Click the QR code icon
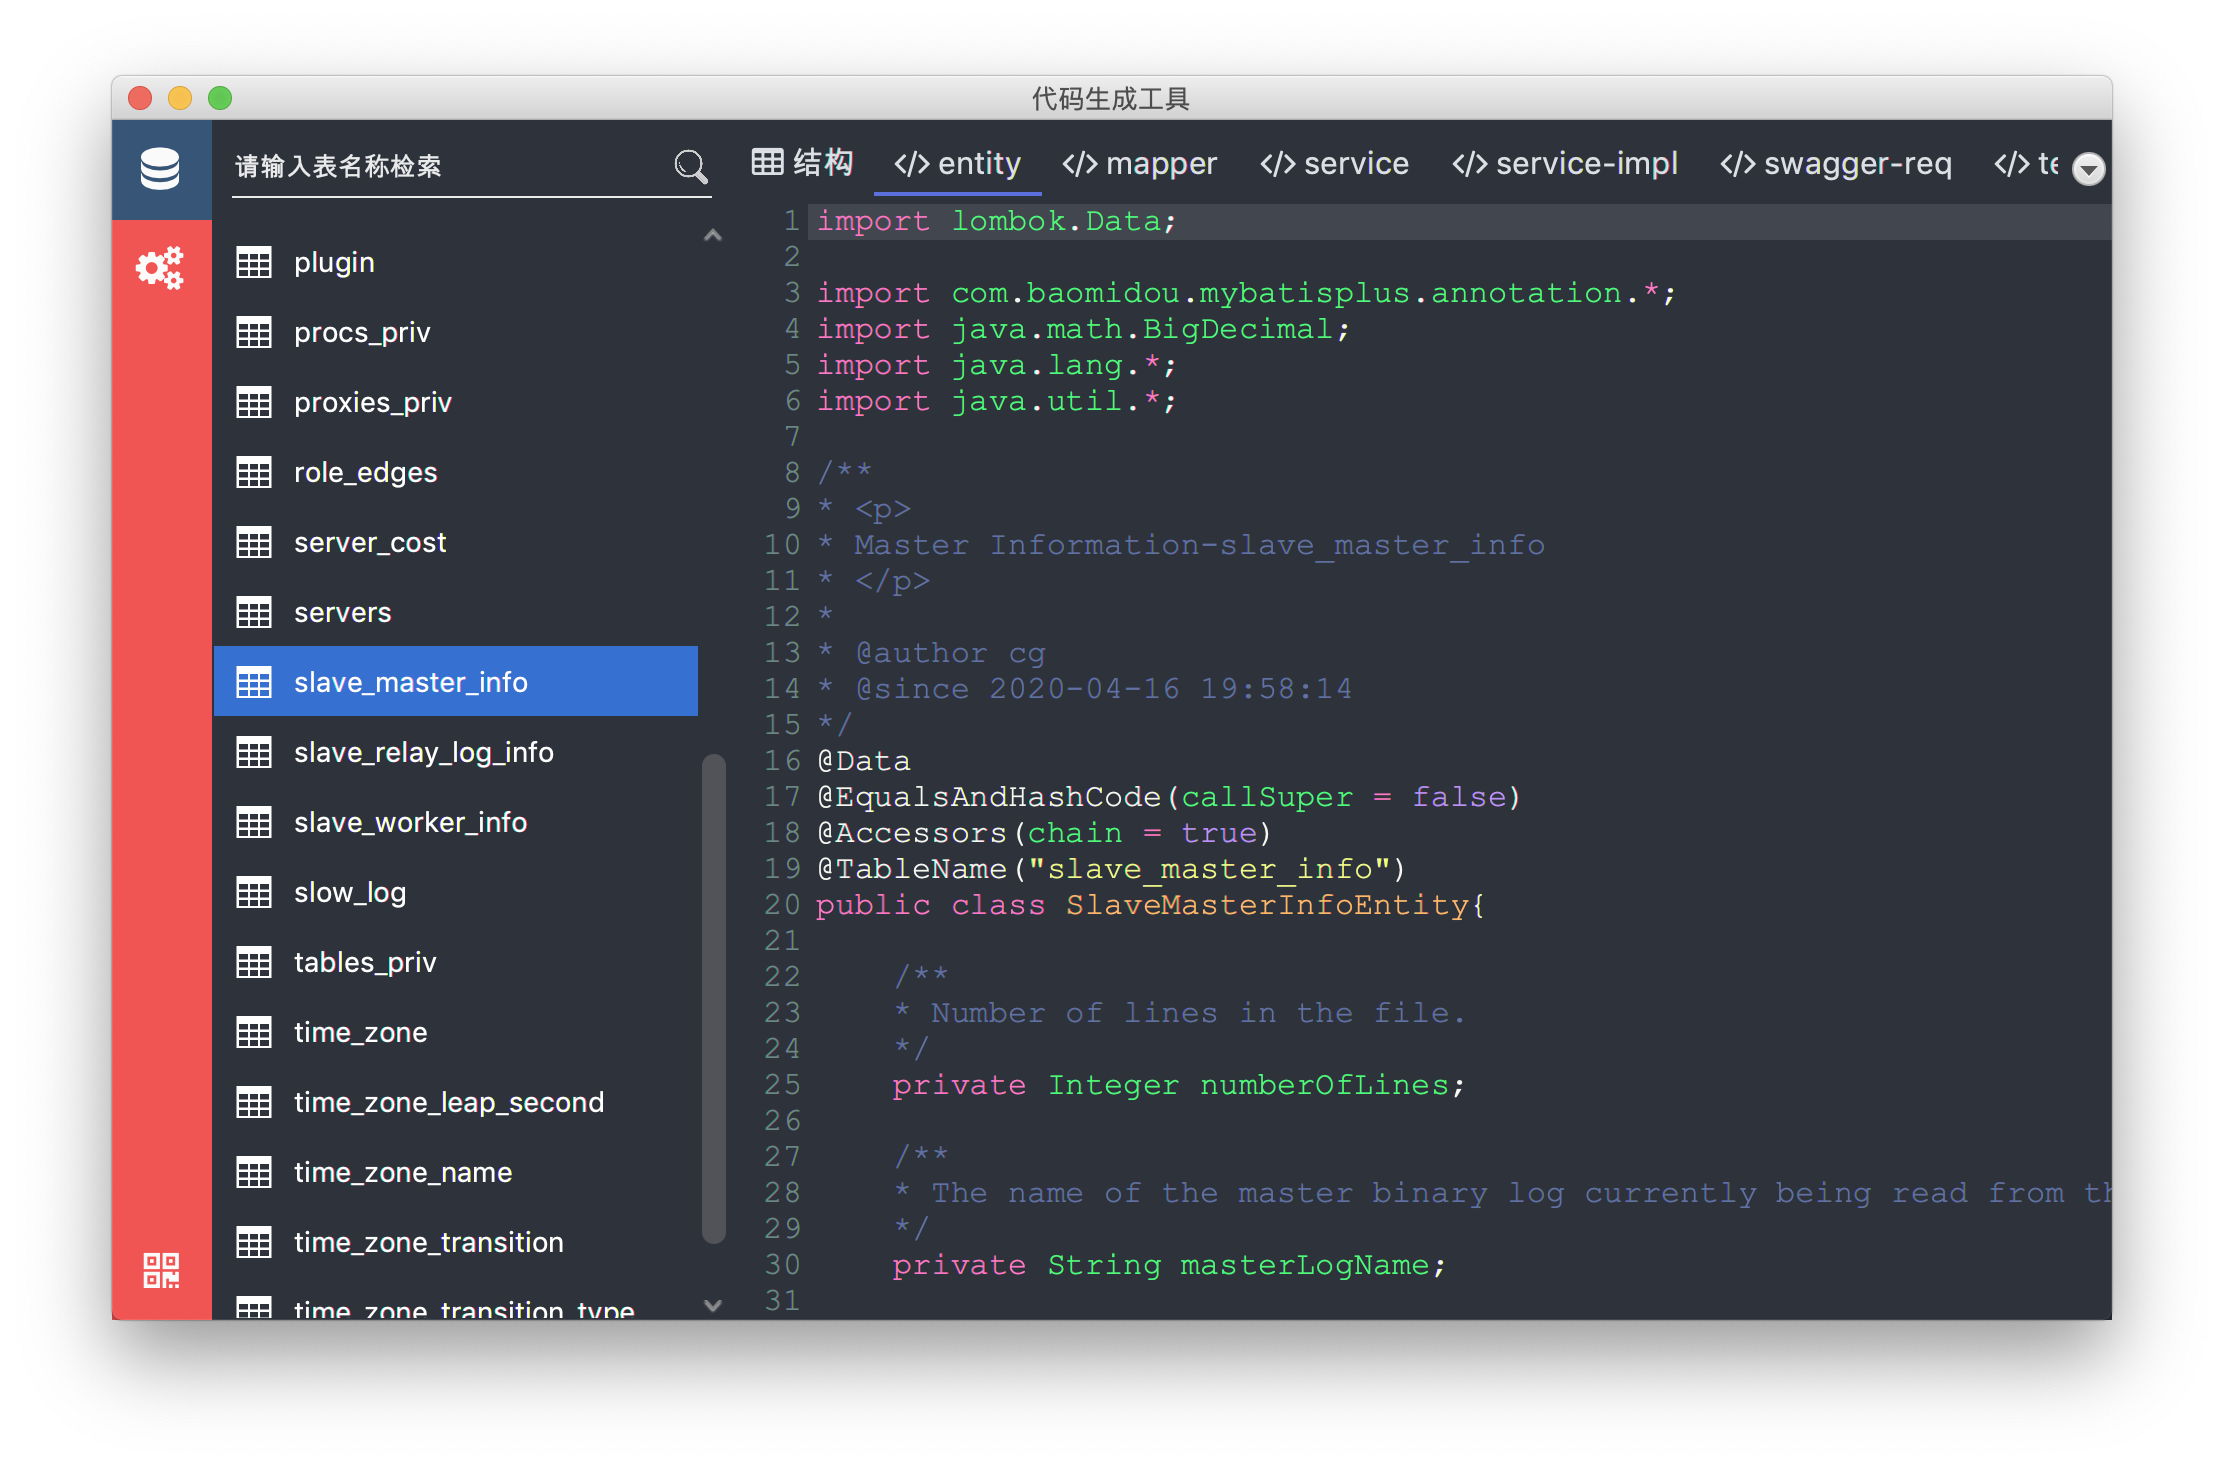The image size is (2224, 1468). tap(160, 1270)
